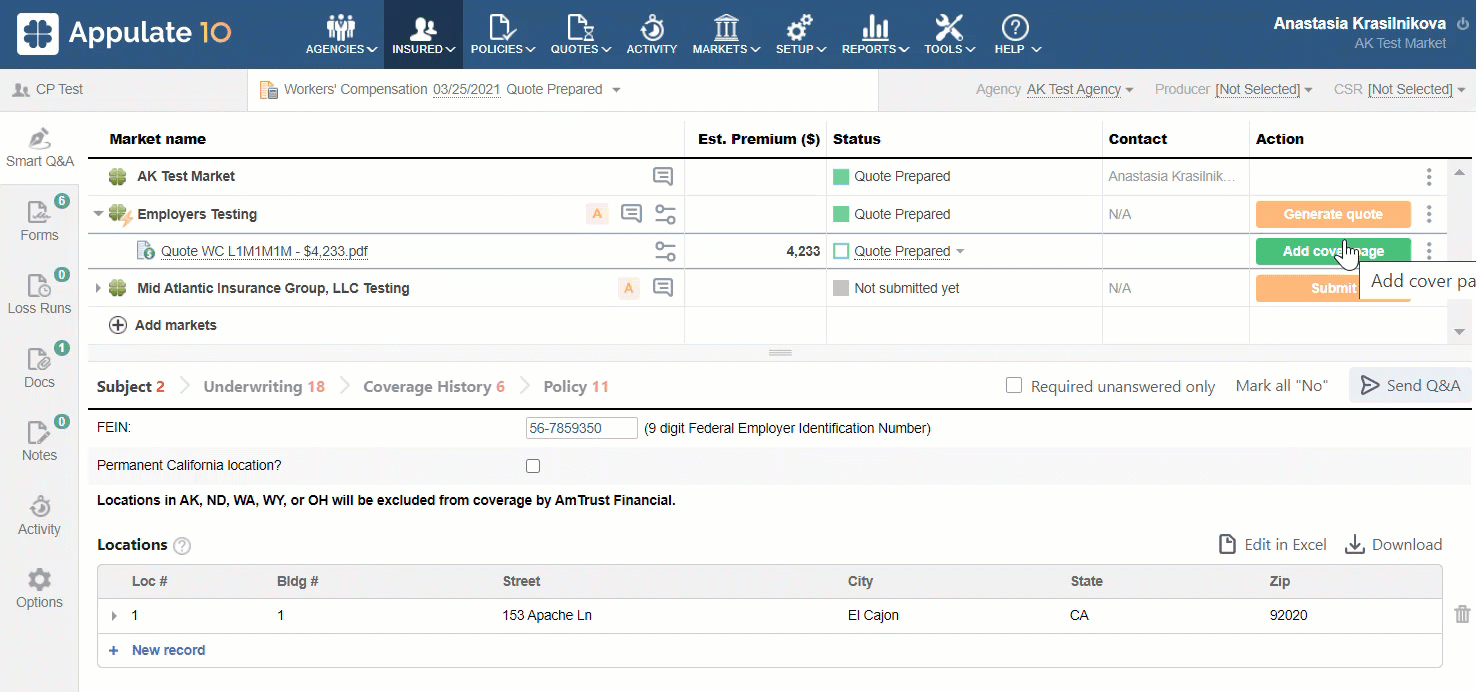Open Docs in the sidebar

39,368
